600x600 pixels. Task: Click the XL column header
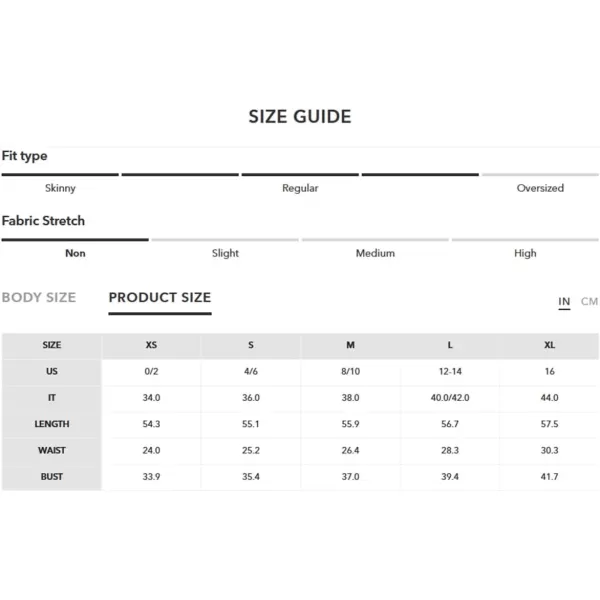(549, 345)
